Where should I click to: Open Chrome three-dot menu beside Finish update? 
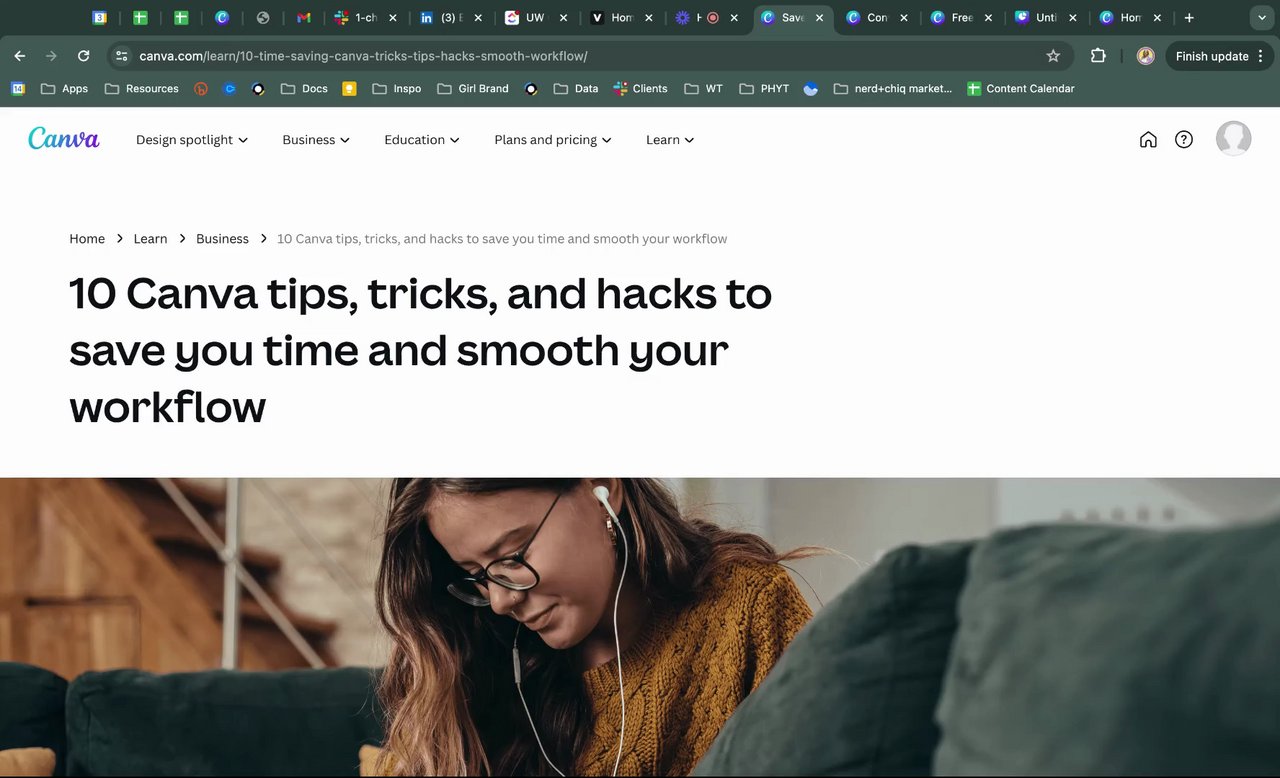tap(1261, 56)
